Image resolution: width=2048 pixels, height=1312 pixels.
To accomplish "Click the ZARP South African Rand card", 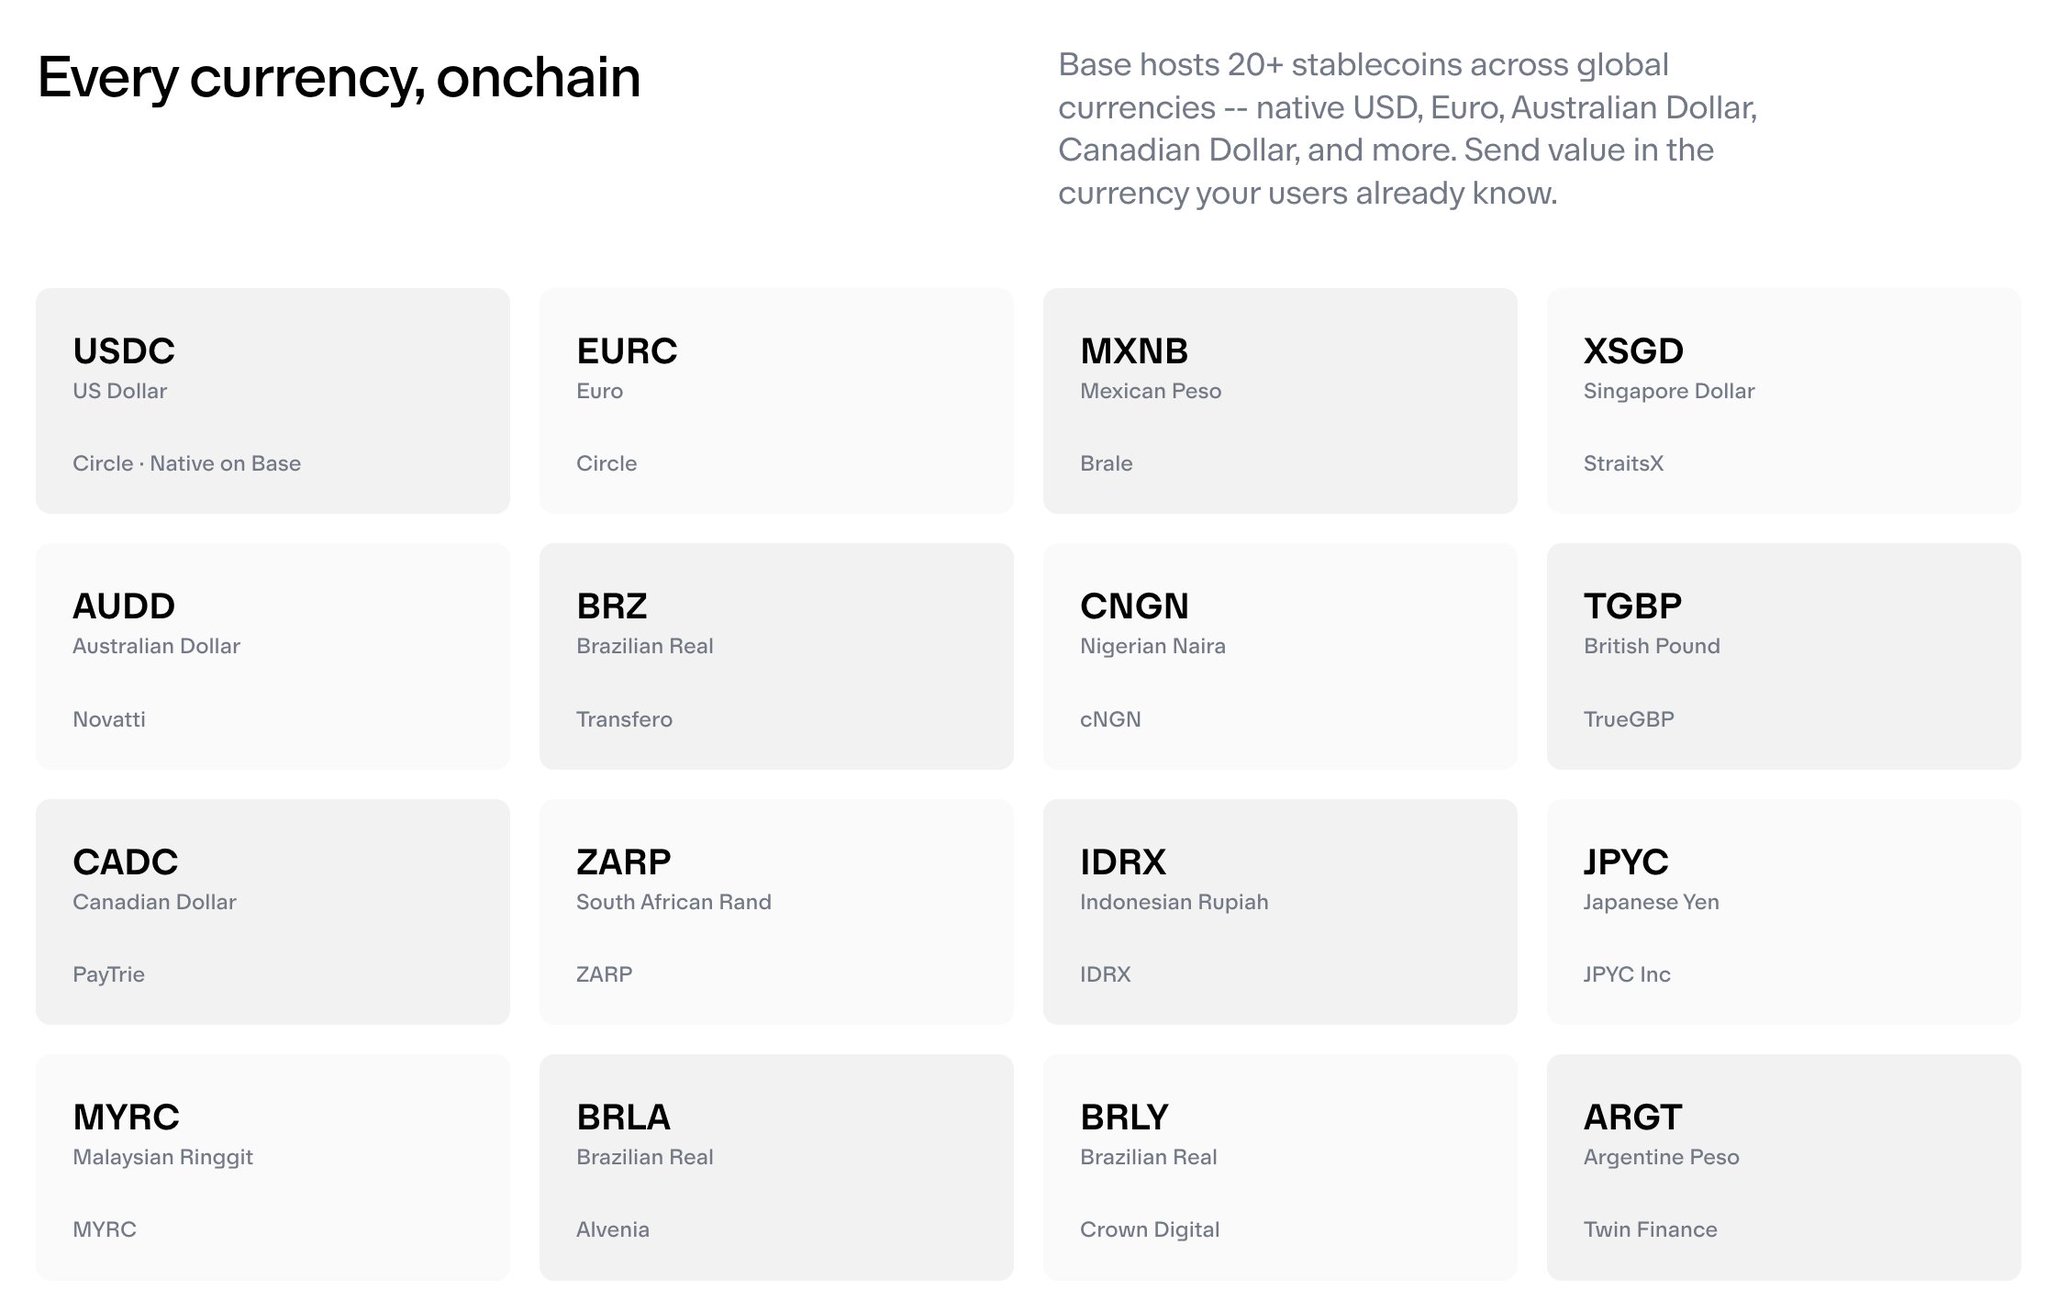I will [x=776, y=911].
